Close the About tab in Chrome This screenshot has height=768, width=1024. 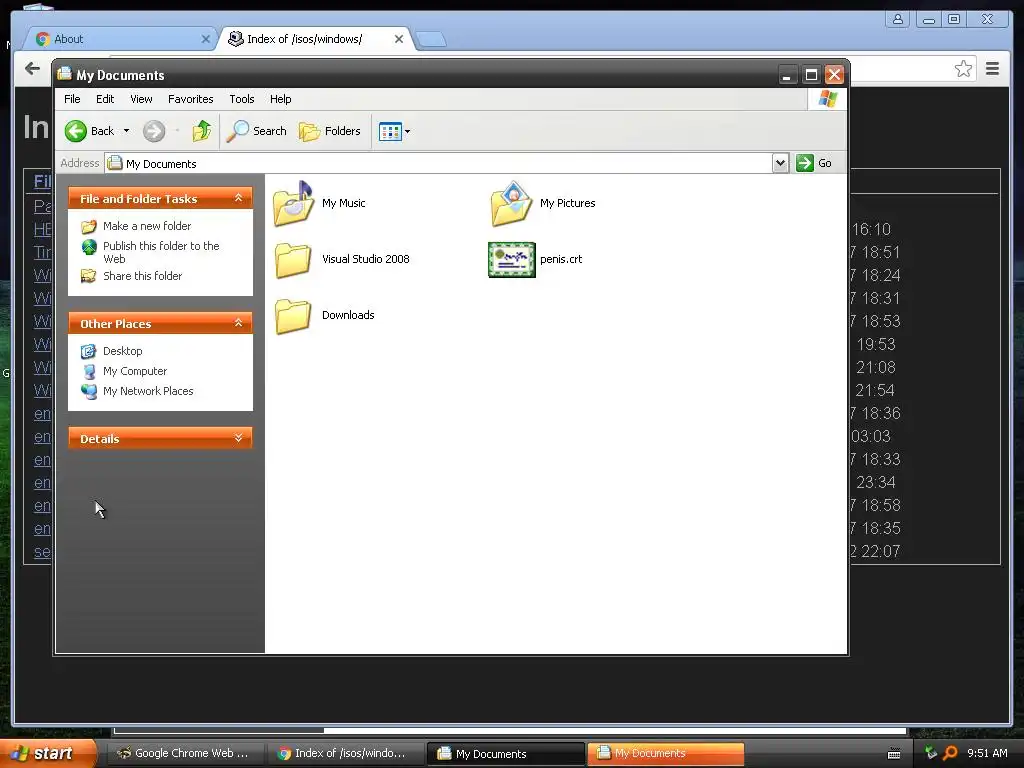coord(206,39)
